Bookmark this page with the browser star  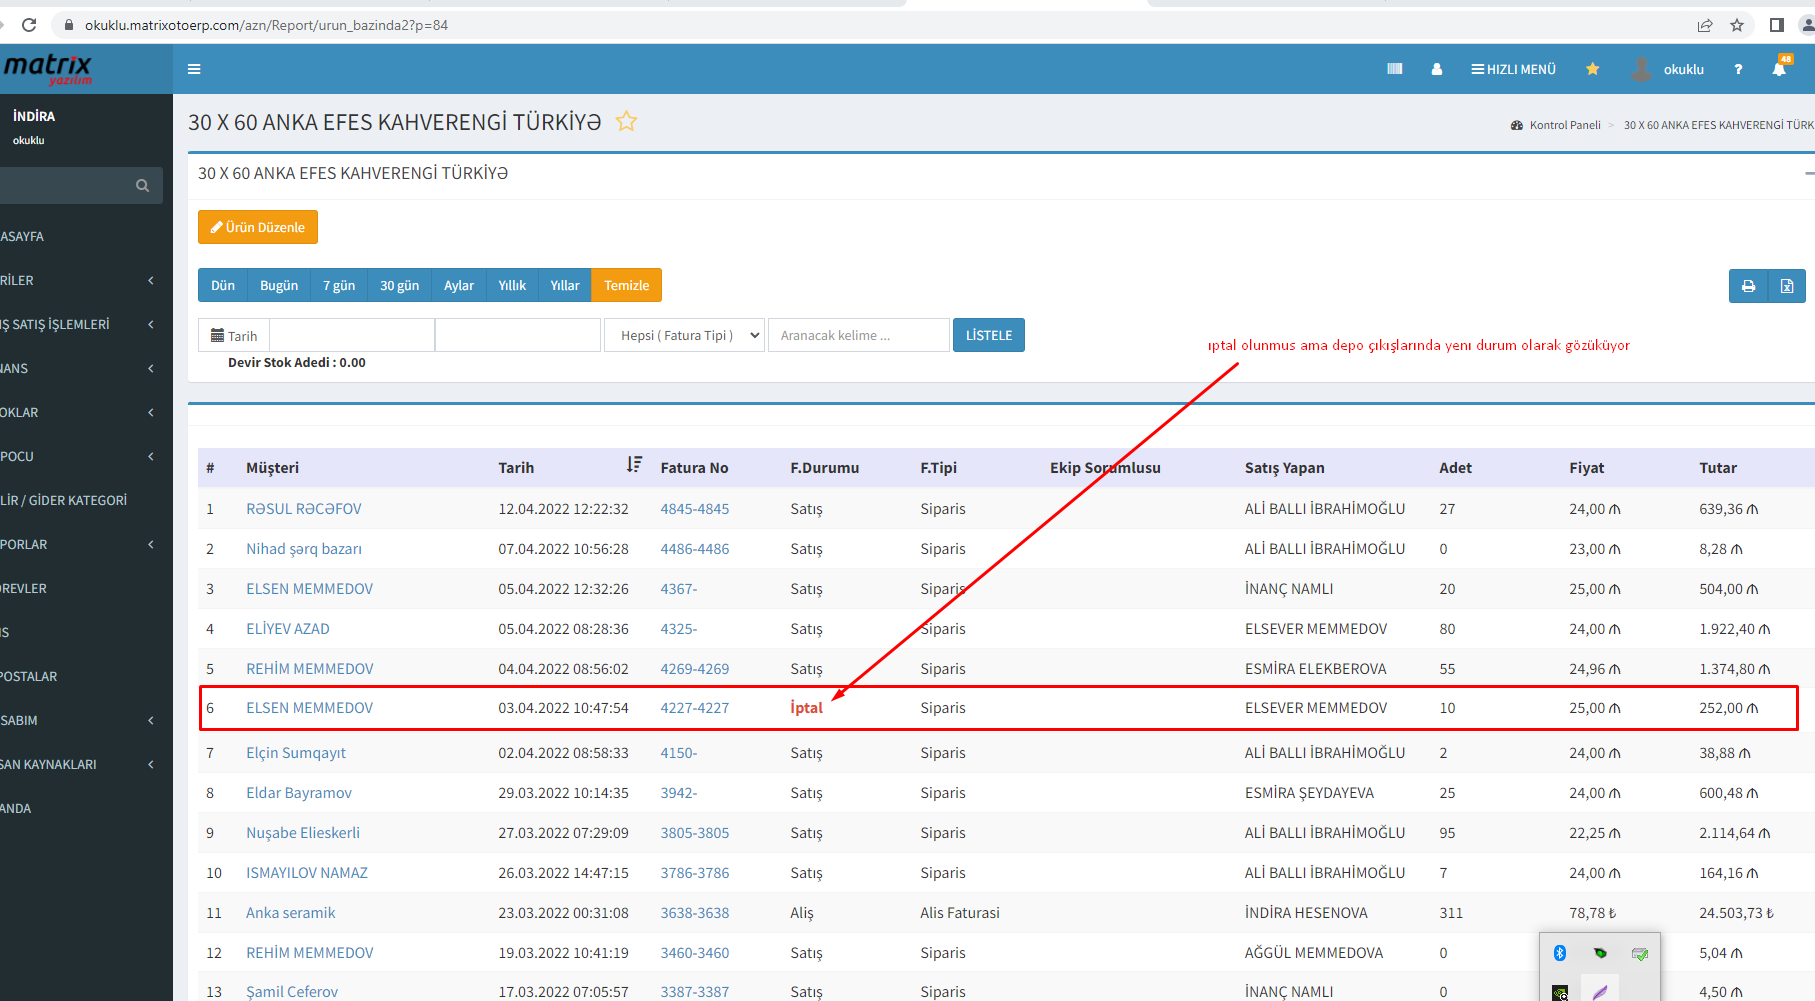click(x=1737, y=25)
